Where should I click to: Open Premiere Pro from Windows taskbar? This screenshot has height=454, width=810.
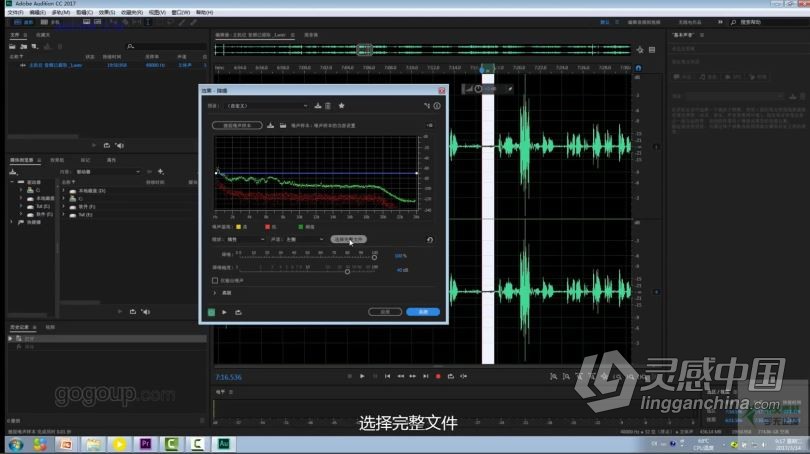145,443
